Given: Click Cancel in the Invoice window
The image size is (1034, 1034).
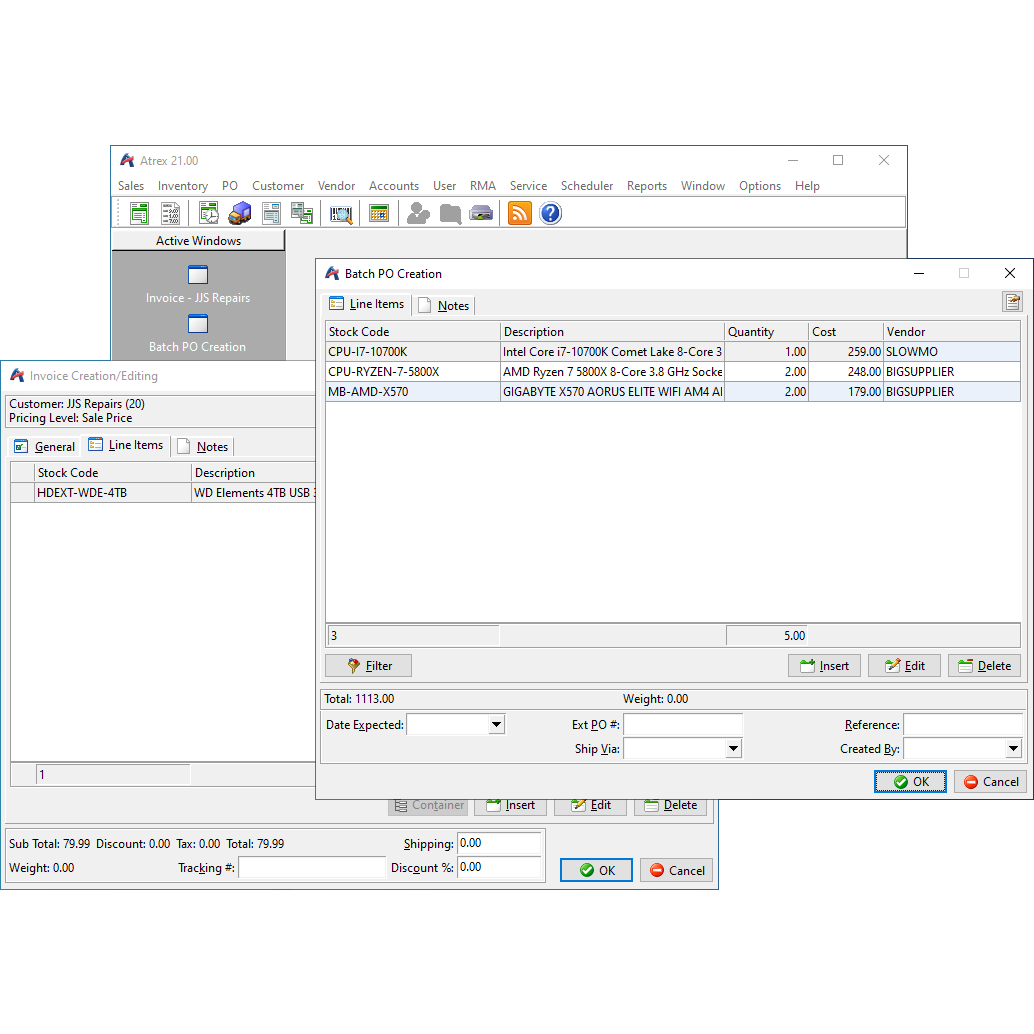Looking at the screenshot, I should 677,870.
